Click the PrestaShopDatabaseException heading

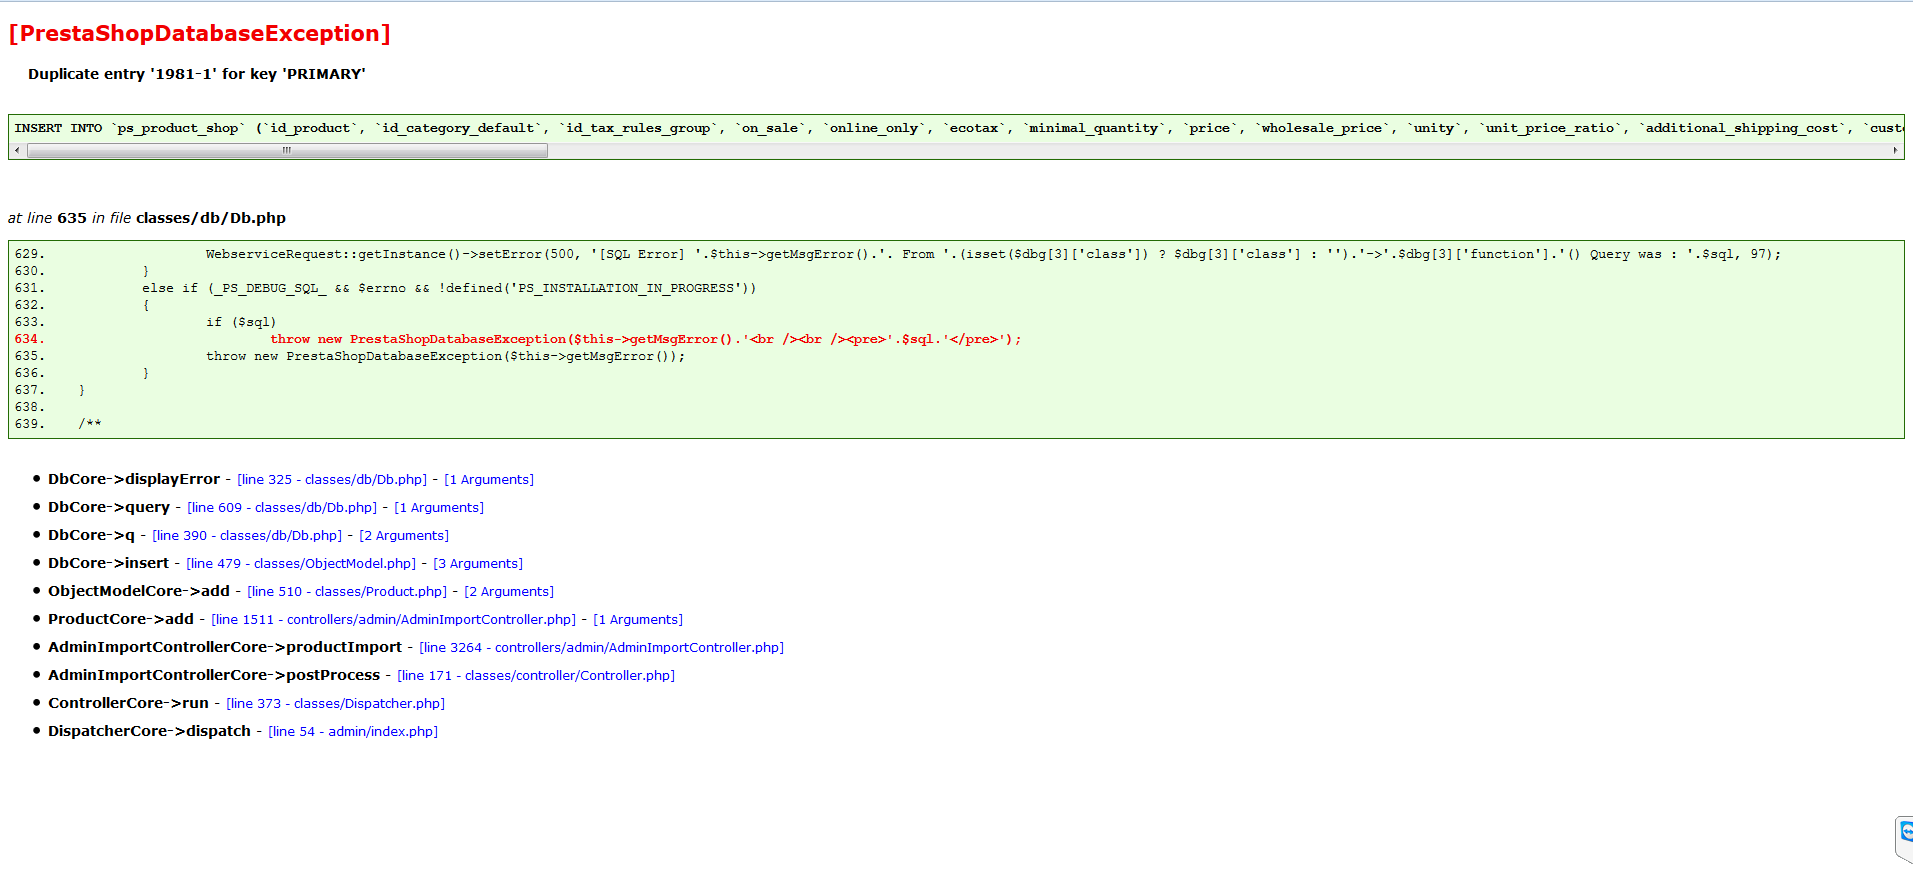199,33
